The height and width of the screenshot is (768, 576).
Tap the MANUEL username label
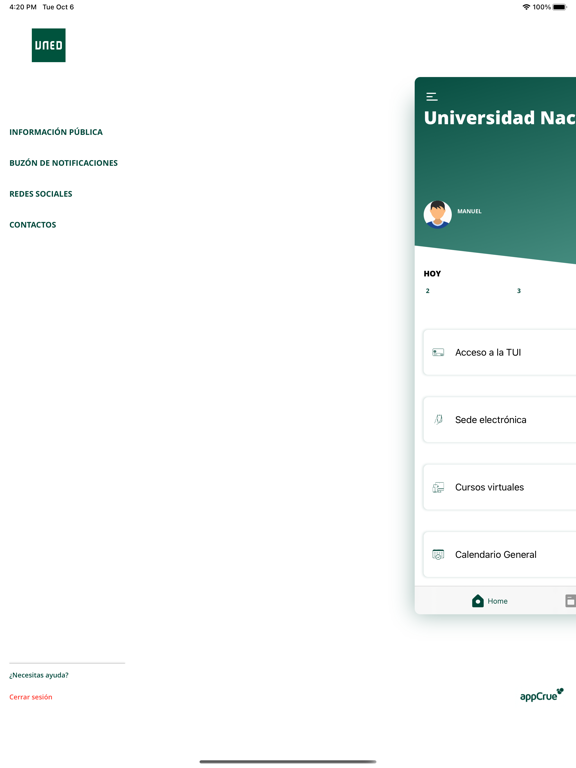469,212
